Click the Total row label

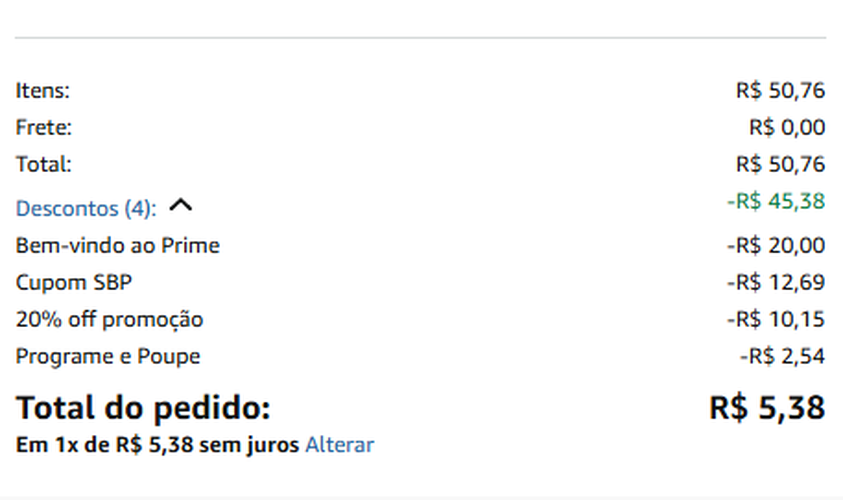[44, 164]
